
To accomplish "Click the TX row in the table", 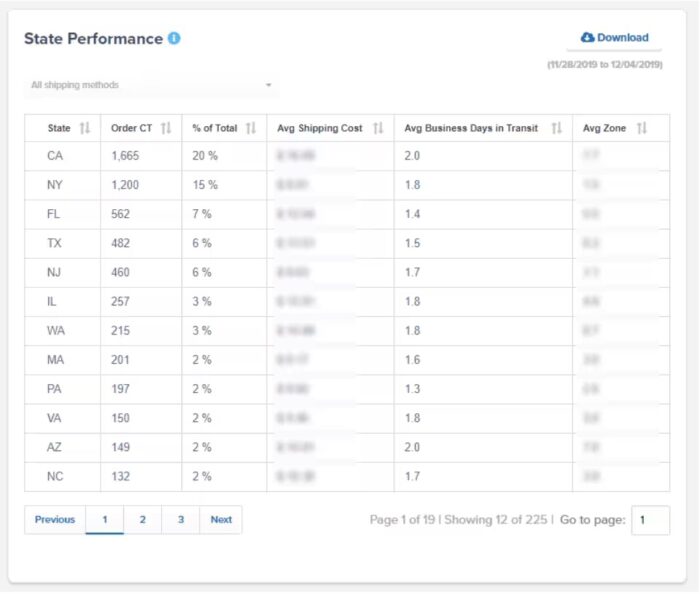I will pos(55,243).
